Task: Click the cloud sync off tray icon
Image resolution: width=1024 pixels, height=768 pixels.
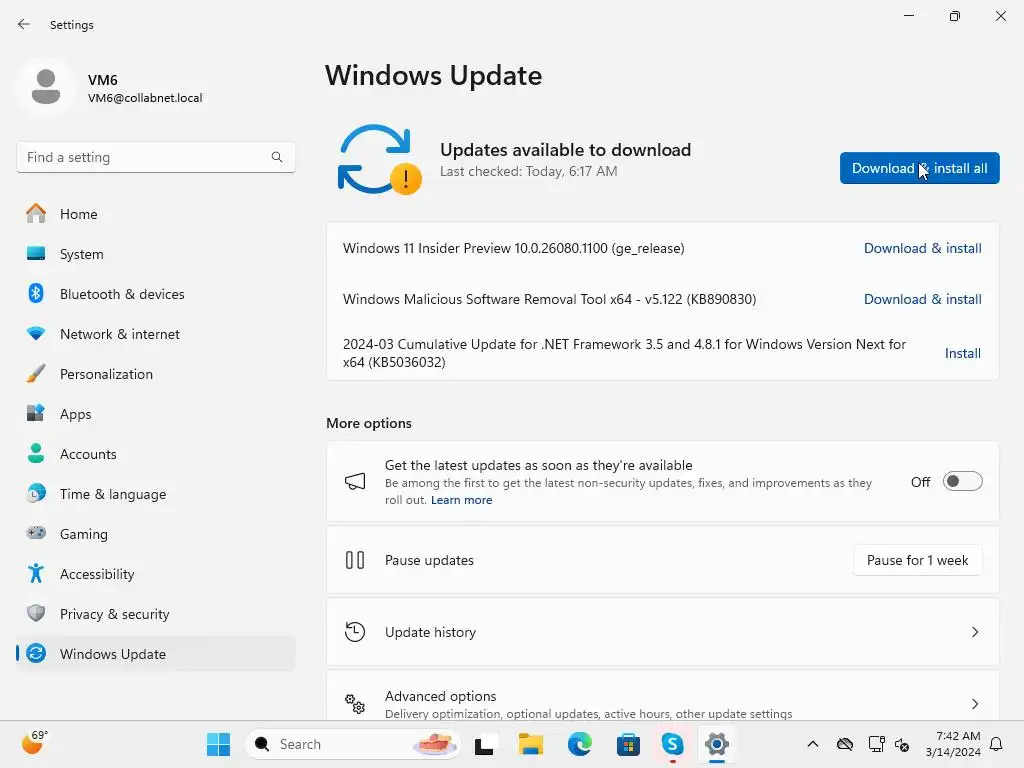Action: [845, 744]
